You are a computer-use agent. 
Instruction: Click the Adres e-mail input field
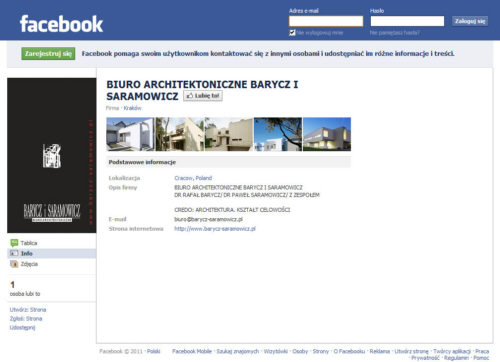click(326, 21)
